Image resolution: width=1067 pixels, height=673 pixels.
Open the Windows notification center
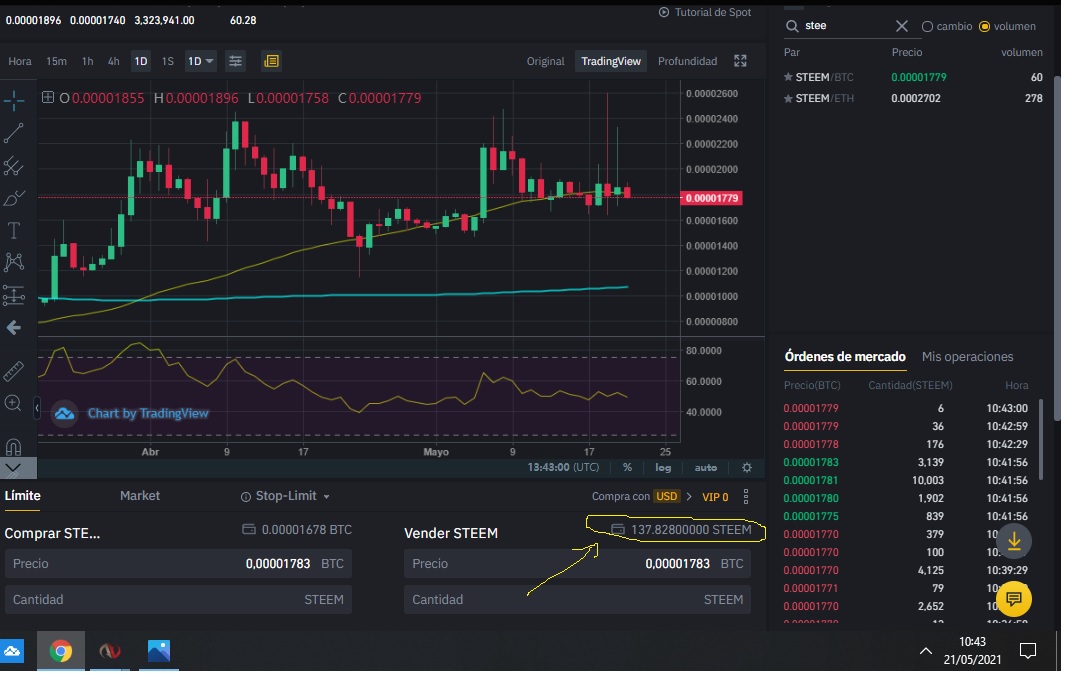point(1028,651)
